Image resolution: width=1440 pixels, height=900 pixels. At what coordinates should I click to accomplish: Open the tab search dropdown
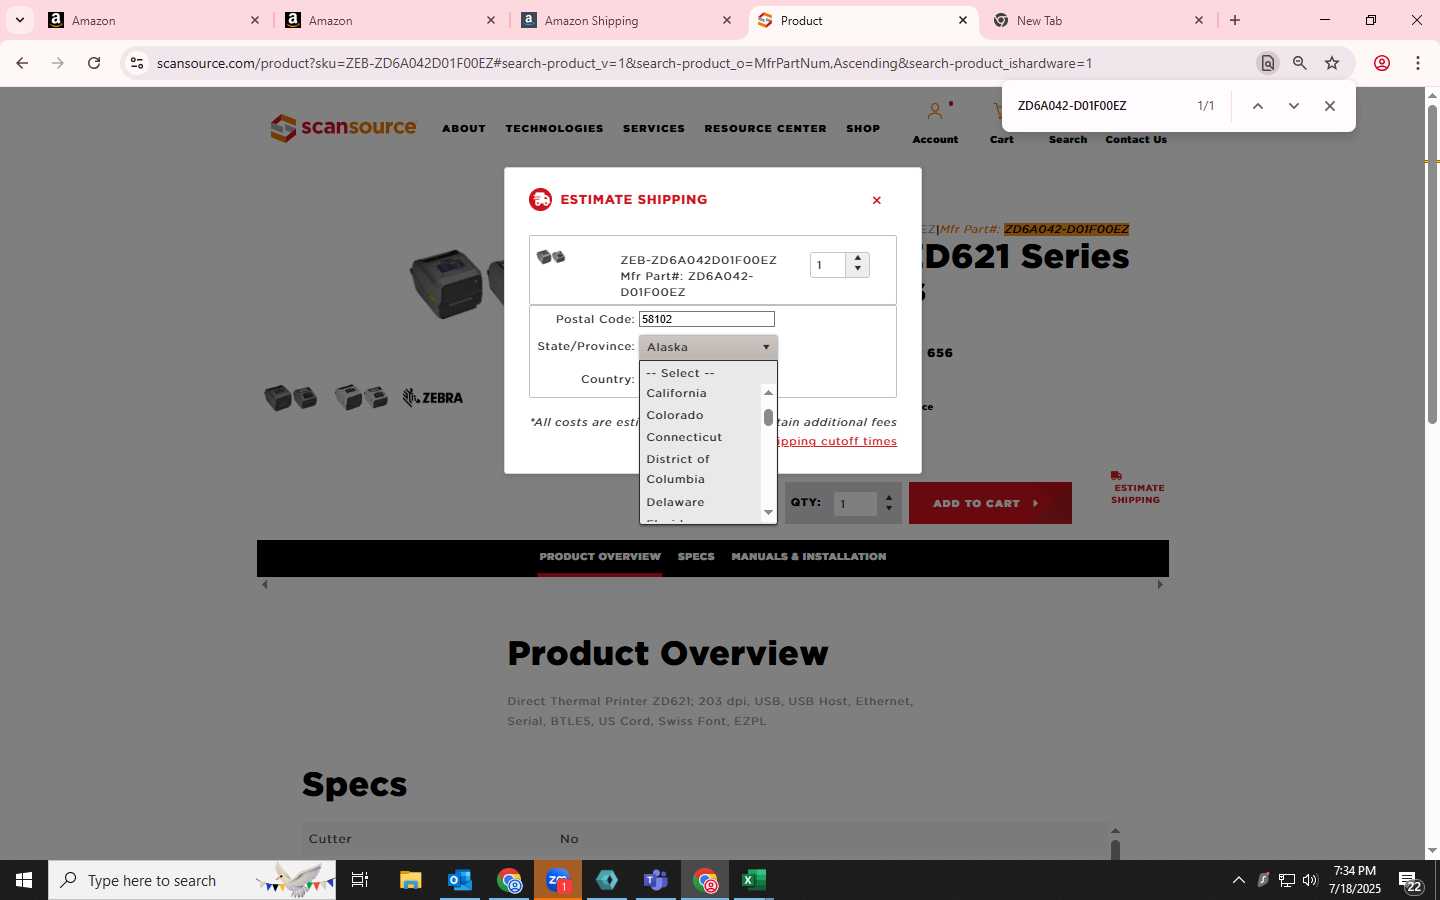[x=20, y=20]
